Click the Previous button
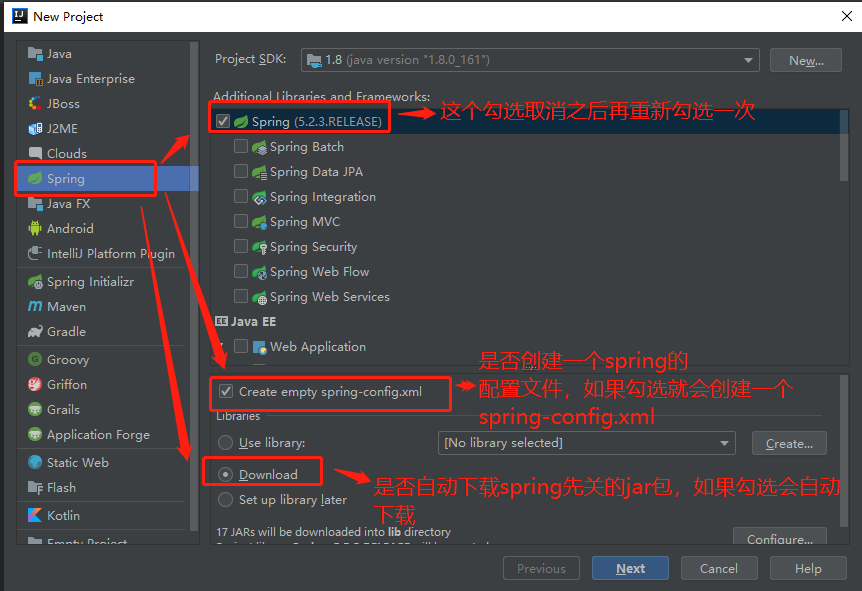Image resolution: width=862 pixels, height=591 pixels. pyautogui.click(x=541, y=568)
